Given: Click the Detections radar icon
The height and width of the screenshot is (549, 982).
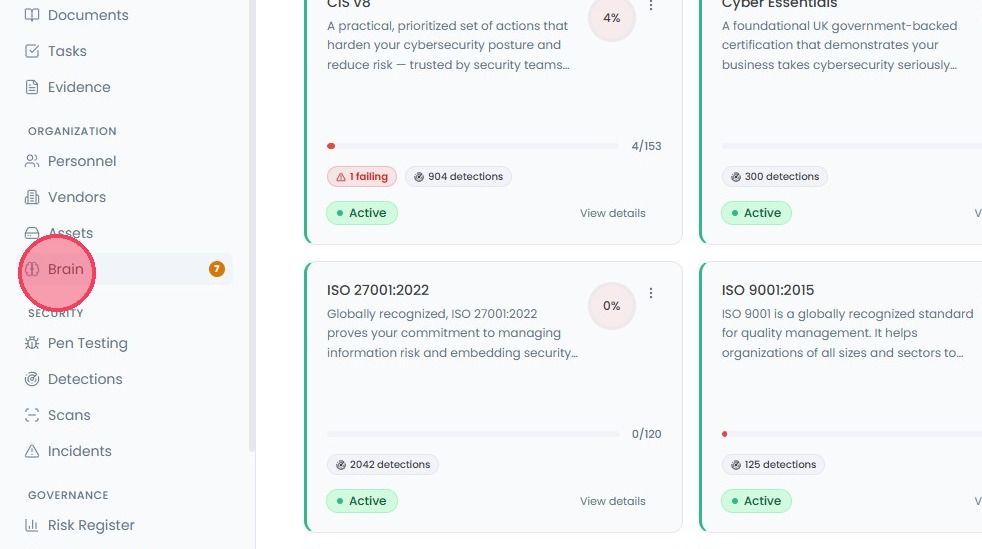Looking at the screenshot, I should (x=32, y=379).
